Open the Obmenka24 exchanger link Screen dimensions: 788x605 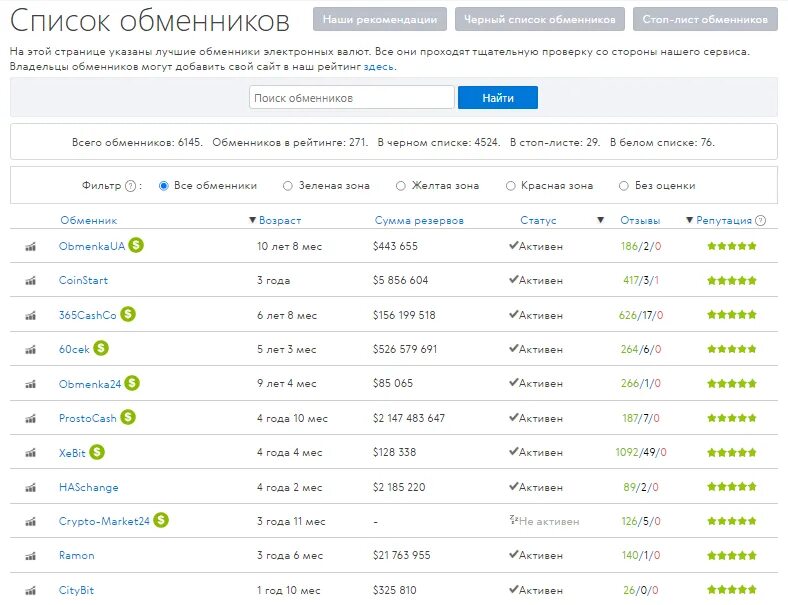coord(90,384)
